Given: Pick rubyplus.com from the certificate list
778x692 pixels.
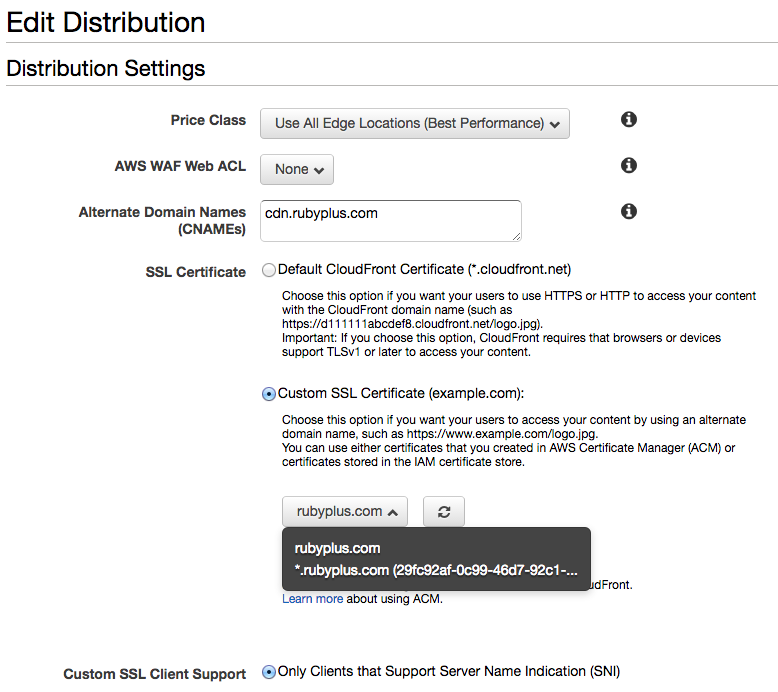Looking at the screenshot, I should [x=337, y=548].
